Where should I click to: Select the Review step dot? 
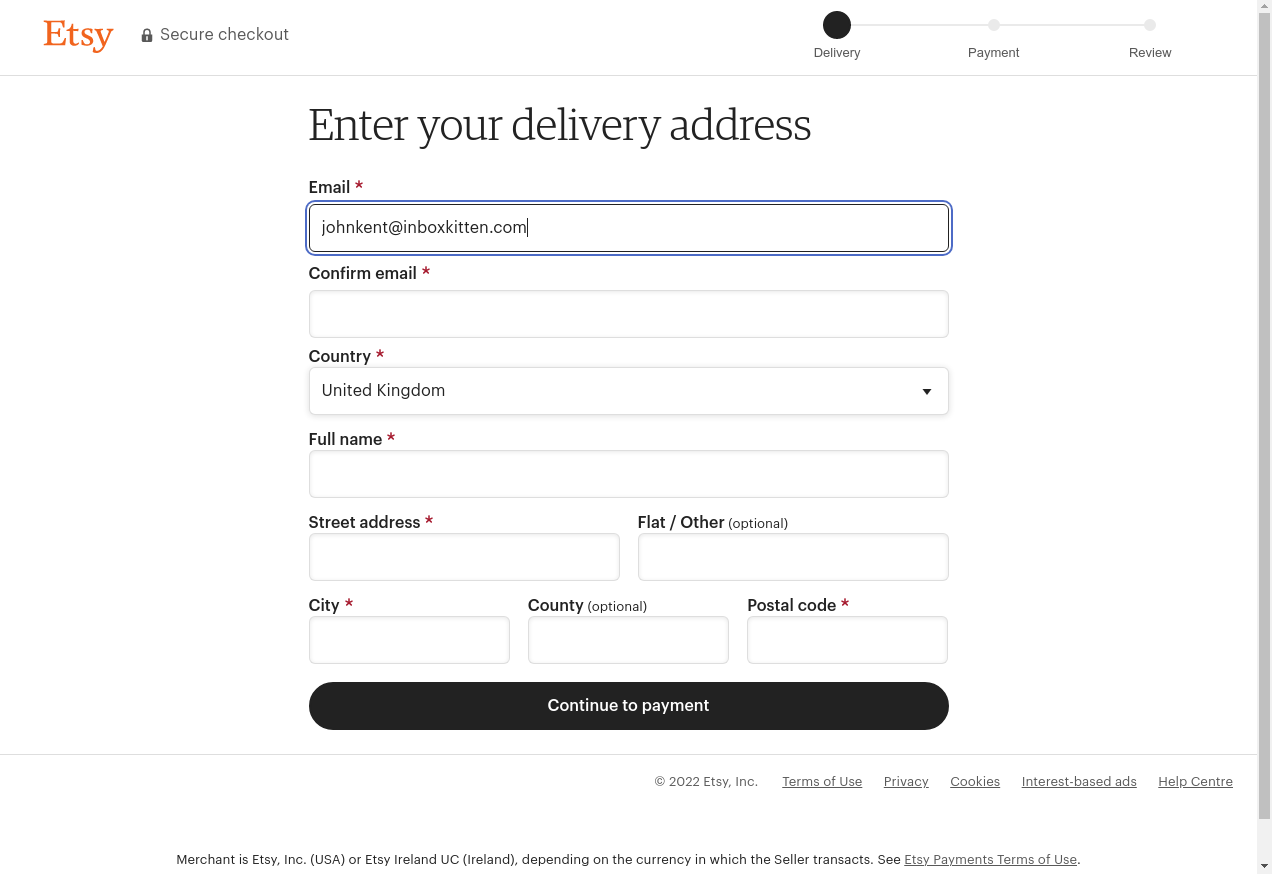pyautogui.click(x=1150, y=25)
